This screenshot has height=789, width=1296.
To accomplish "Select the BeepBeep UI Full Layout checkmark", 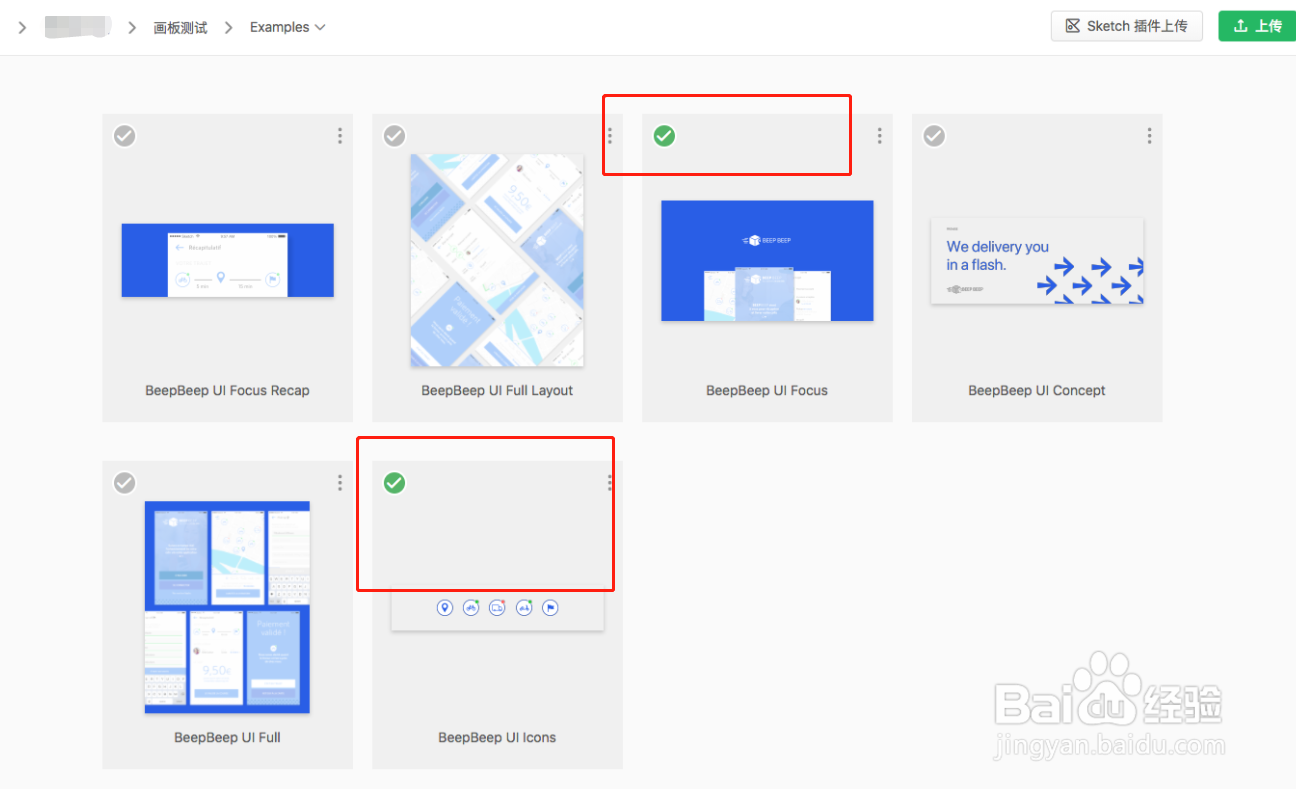I will point(394,136).
